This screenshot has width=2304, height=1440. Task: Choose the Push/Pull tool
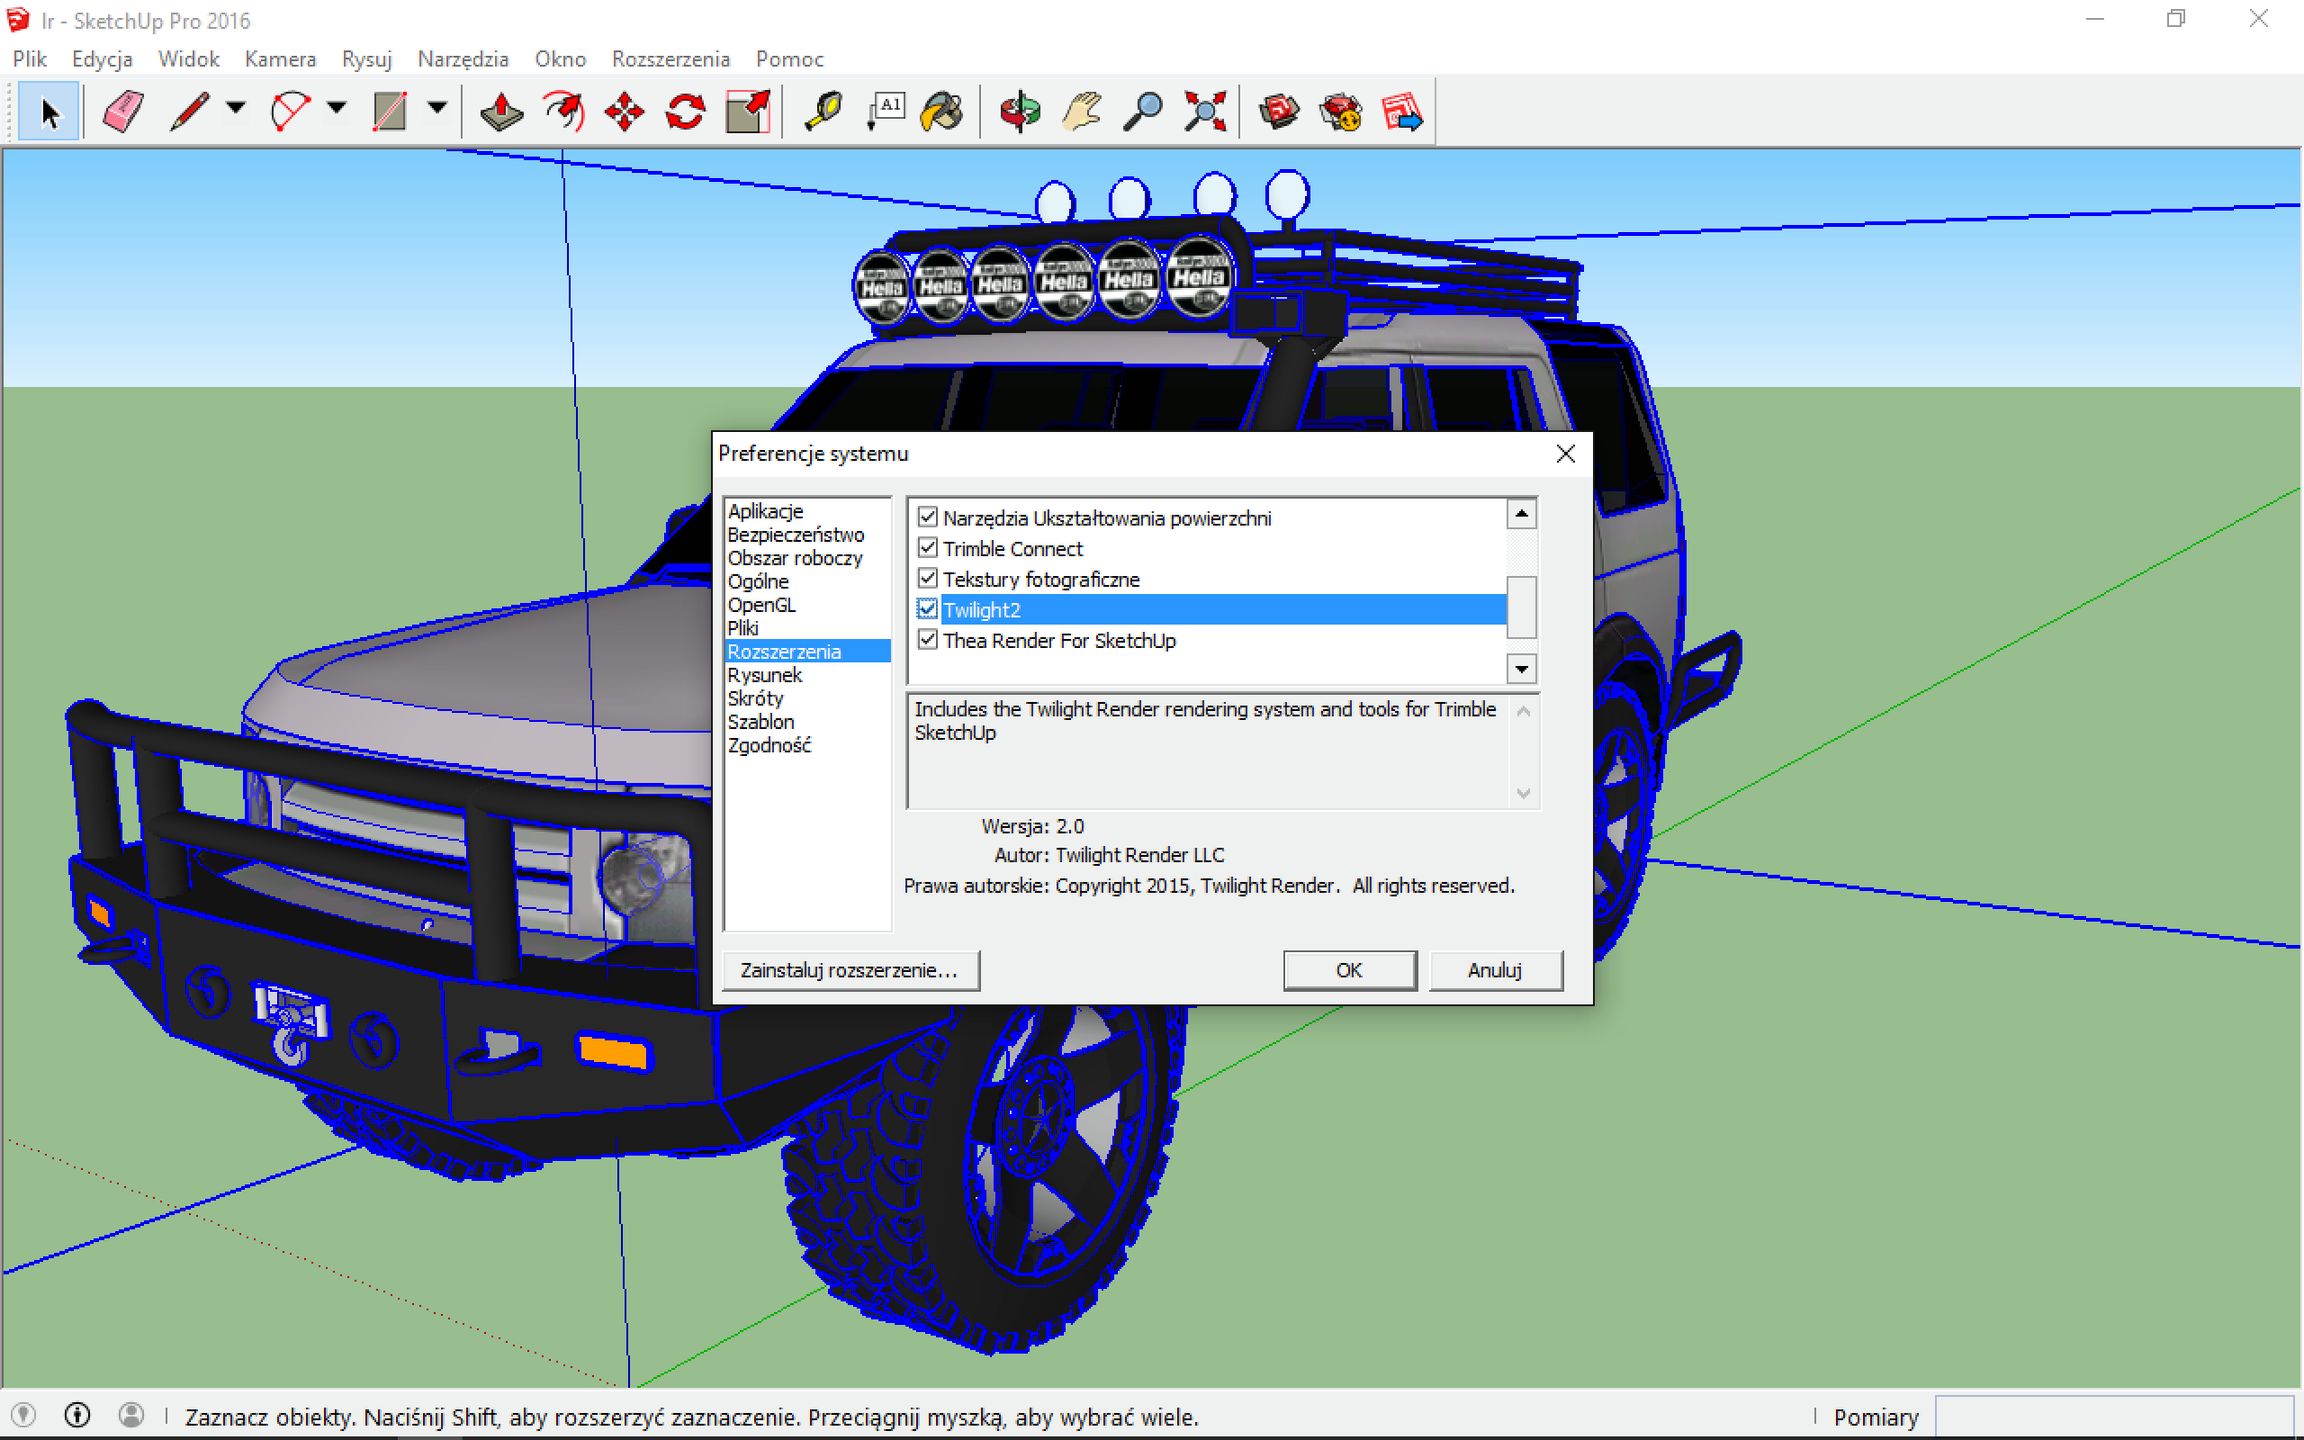pos(500,110)
